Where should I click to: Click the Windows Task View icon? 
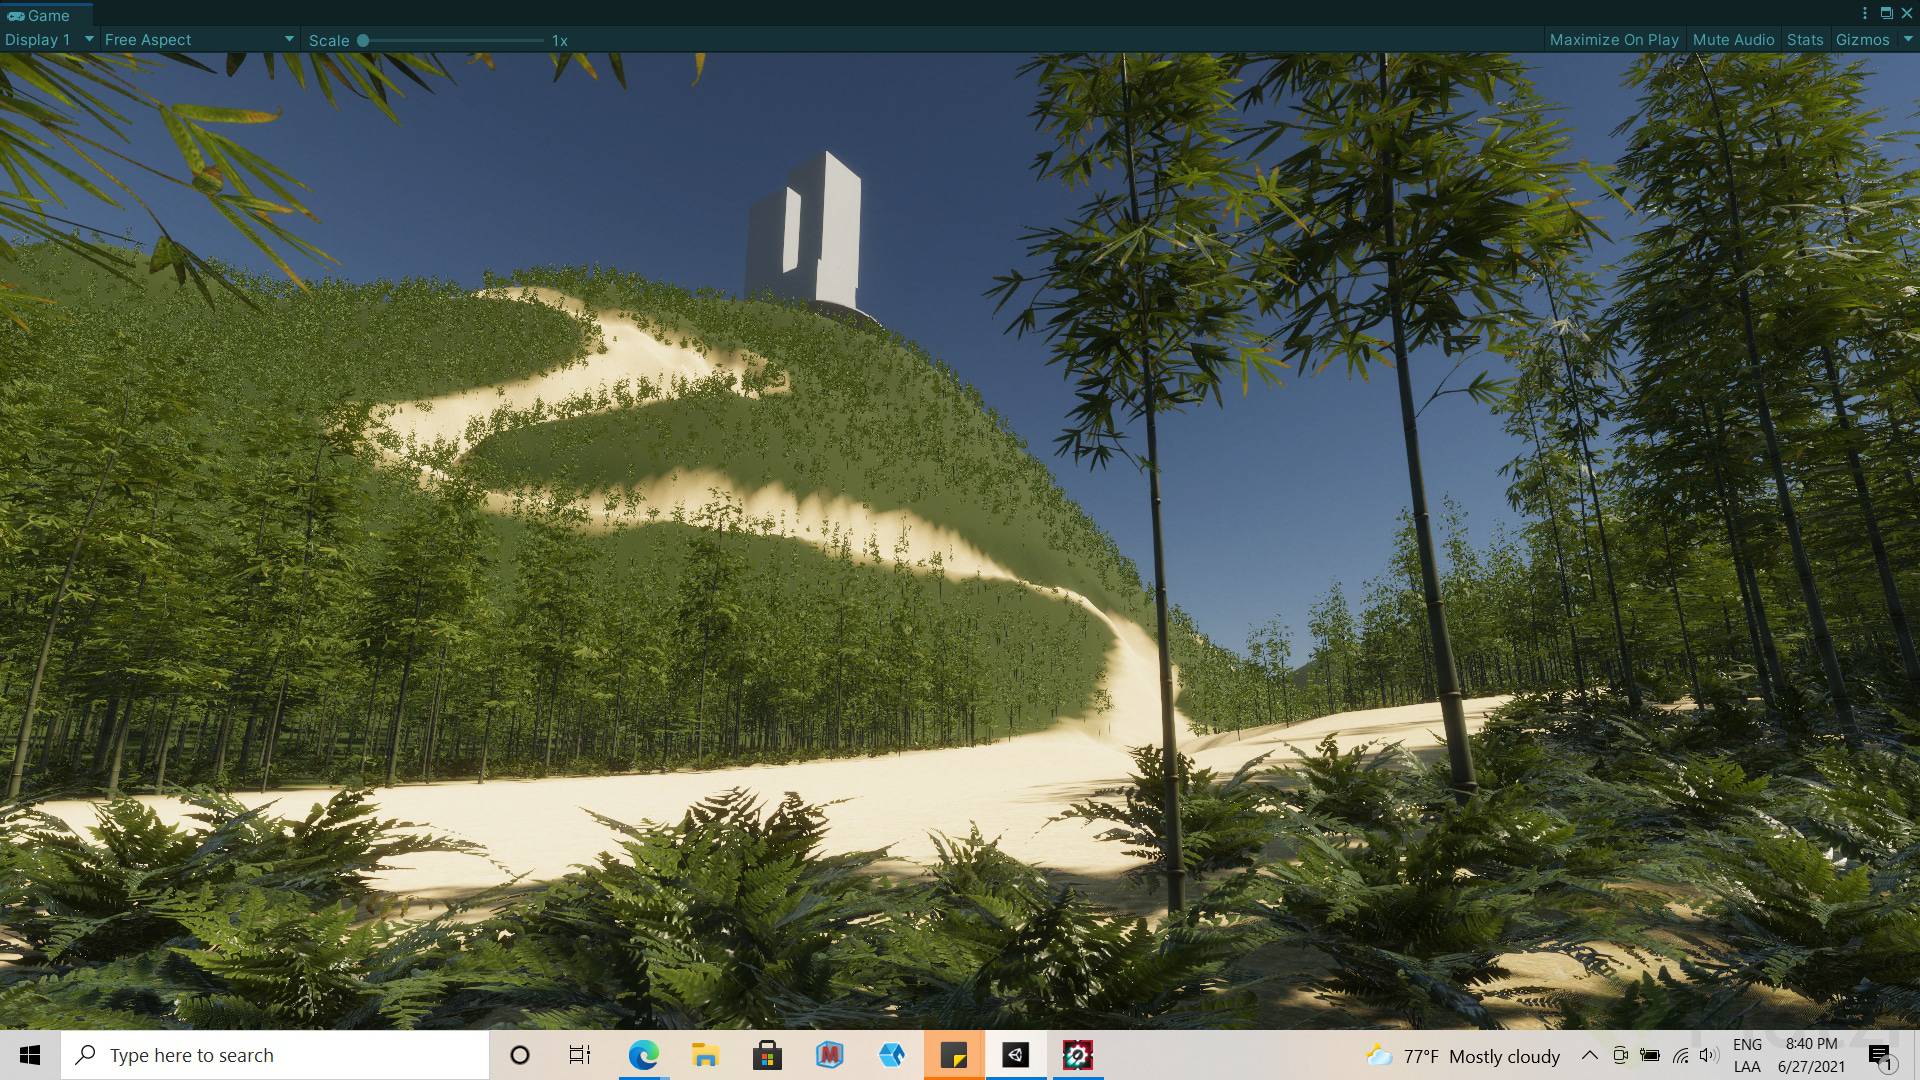click(x=579, y=1055)
